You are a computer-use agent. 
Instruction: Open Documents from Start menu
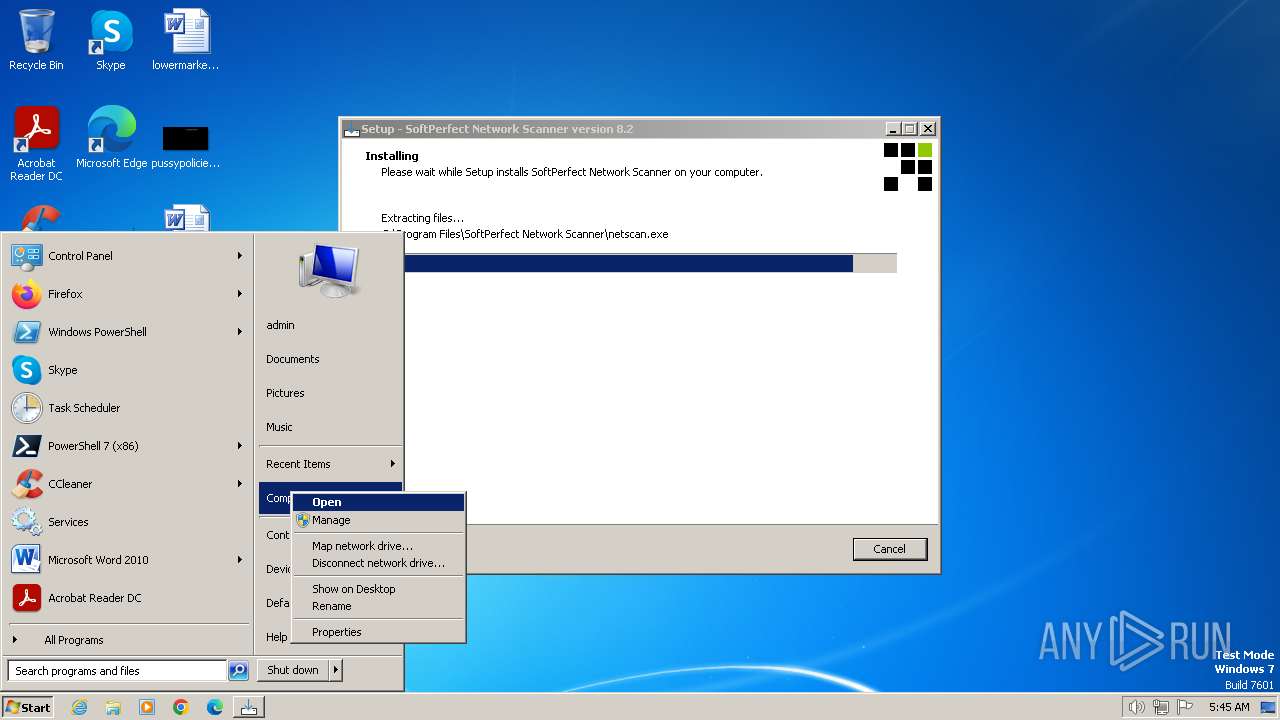330,359
